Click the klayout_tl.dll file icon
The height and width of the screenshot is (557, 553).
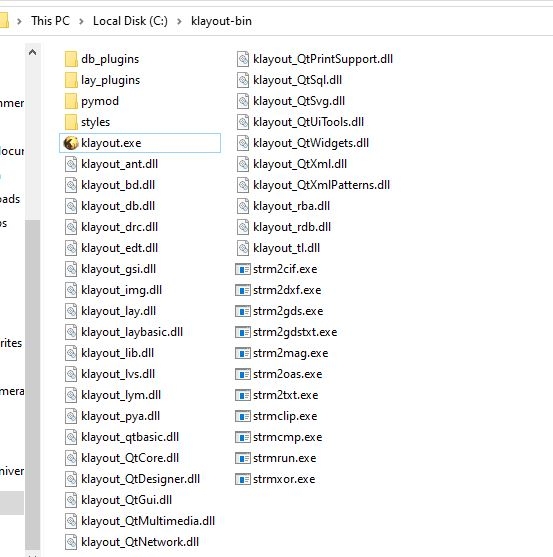(243, 248)
